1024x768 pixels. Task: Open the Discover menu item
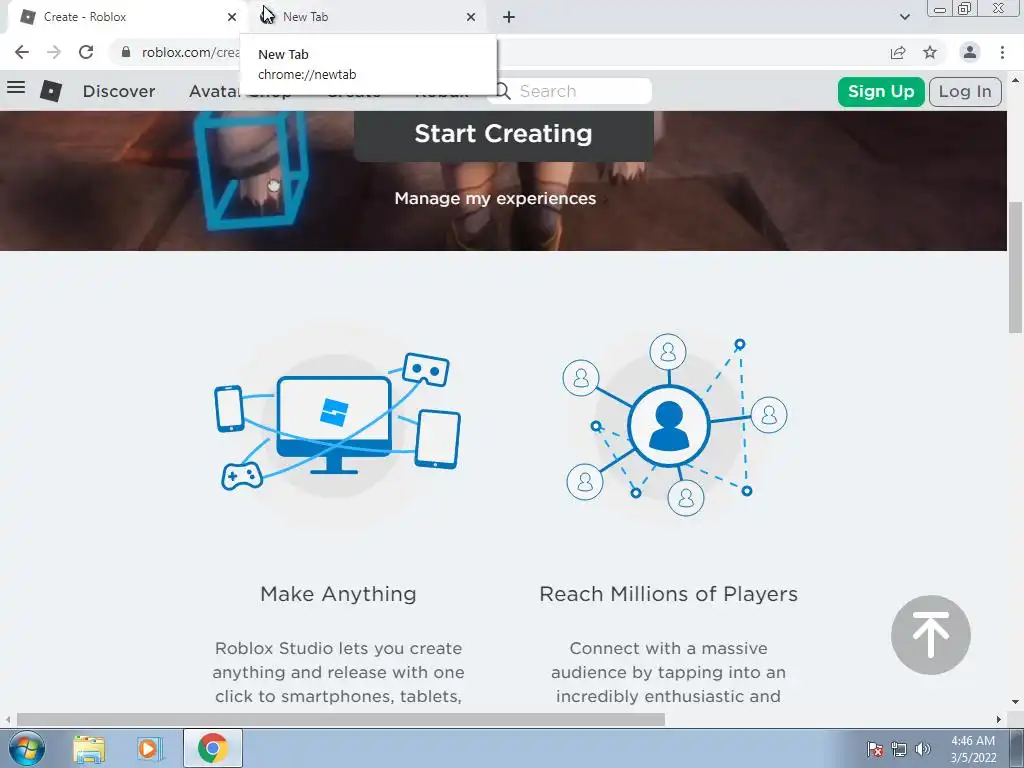point(119,91)
